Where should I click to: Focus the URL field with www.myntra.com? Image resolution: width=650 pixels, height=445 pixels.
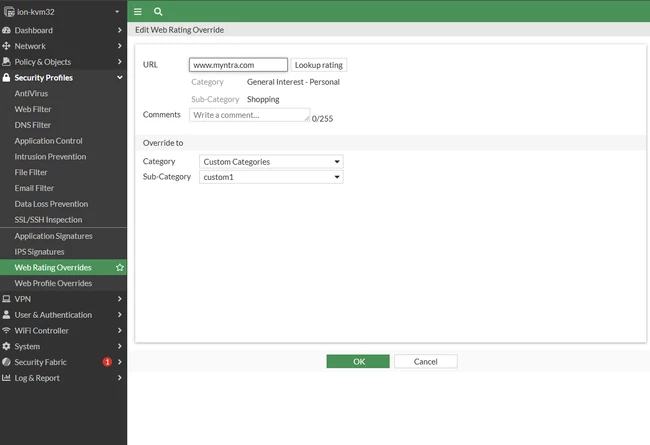tap(238, 65)
